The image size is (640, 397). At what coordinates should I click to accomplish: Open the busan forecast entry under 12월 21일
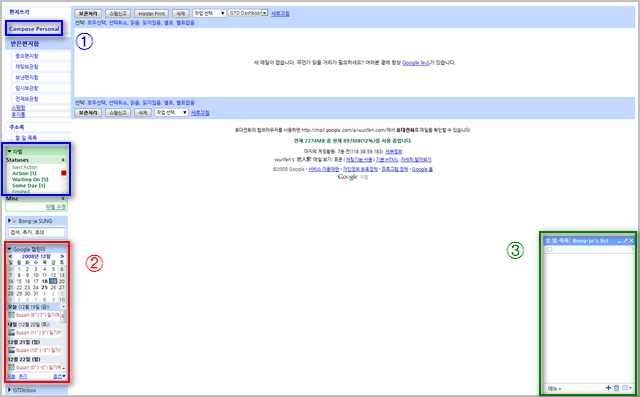pyautogui.click(x=38, y=350)
